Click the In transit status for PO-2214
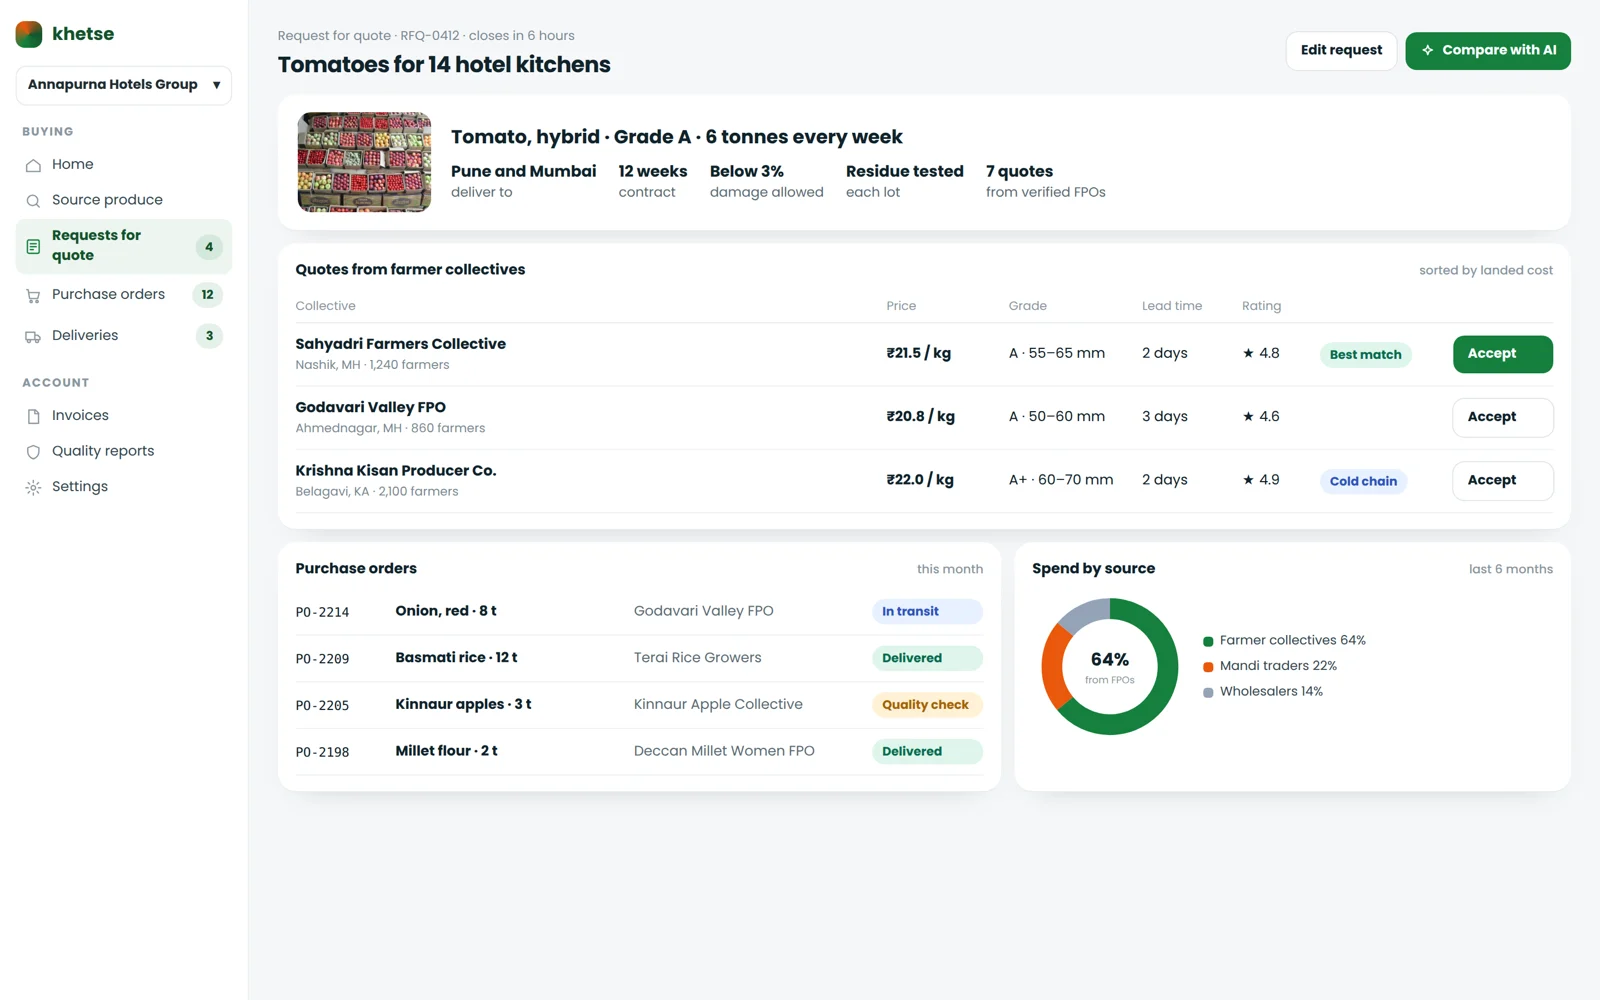This screenshot has width=1600, height=1000. coord(927,611)
